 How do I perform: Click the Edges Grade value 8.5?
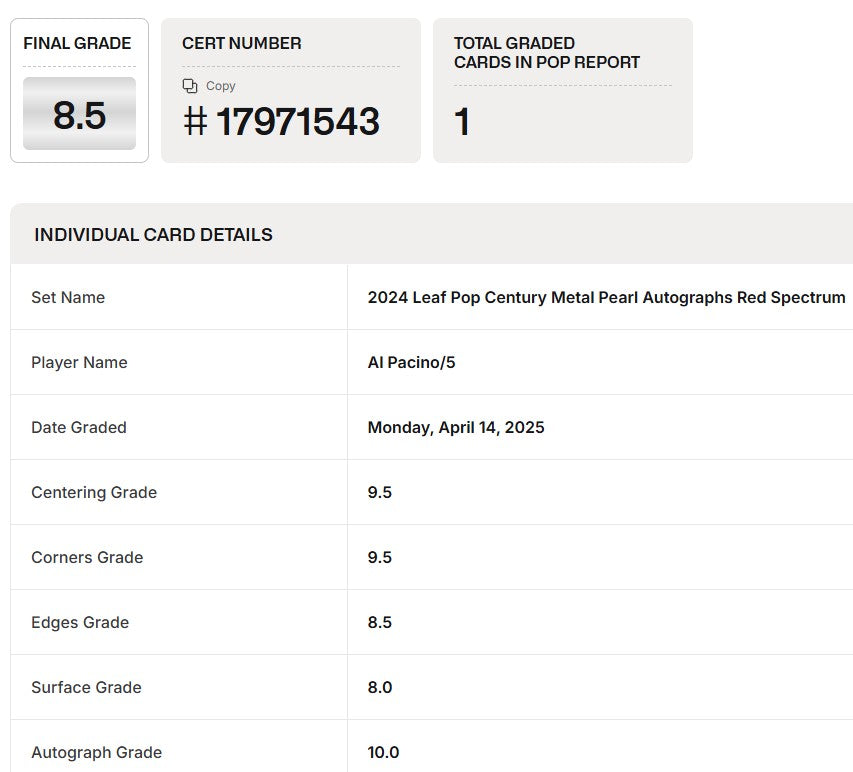(x=380, y=622)
